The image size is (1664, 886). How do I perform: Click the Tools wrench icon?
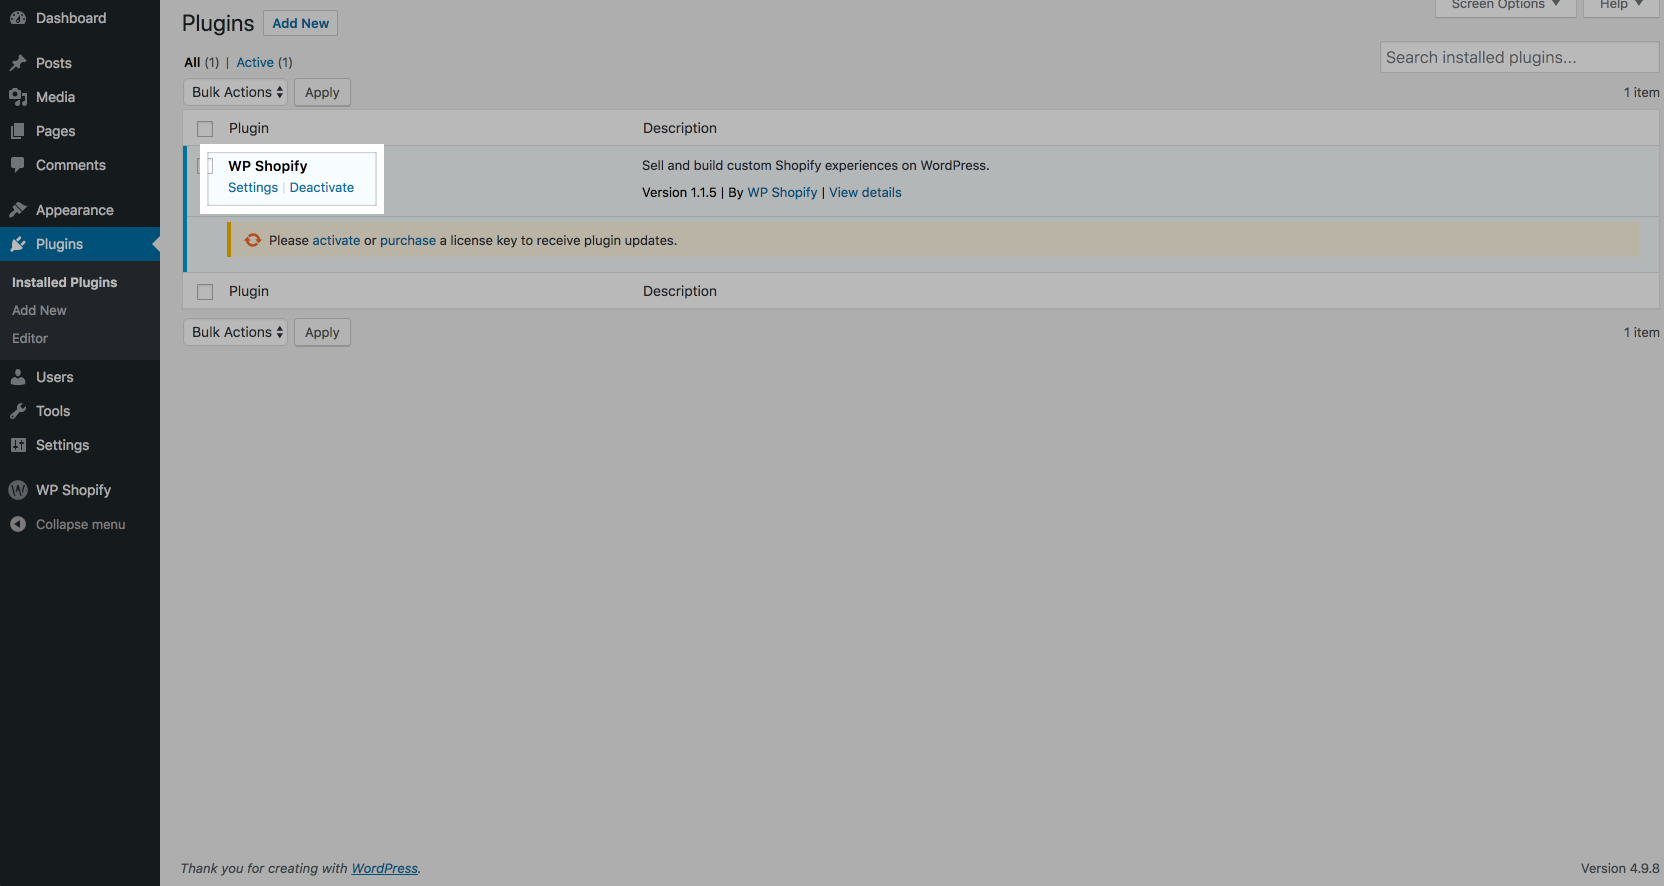(18, 411)
